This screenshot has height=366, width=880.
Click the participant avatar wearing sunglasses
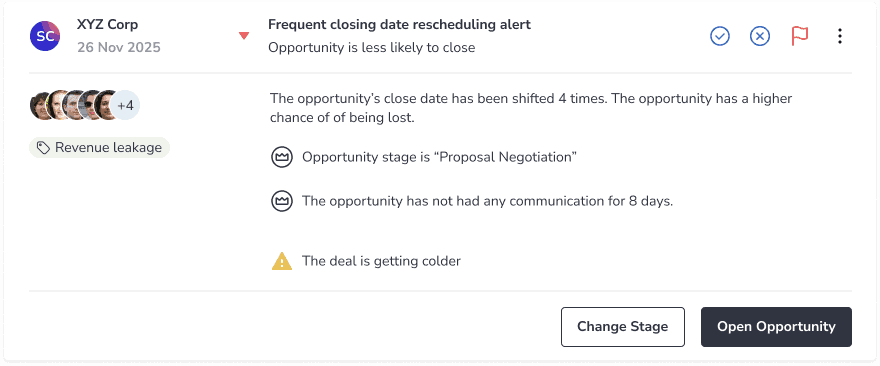pyautogui.click(x=90, y=106)
